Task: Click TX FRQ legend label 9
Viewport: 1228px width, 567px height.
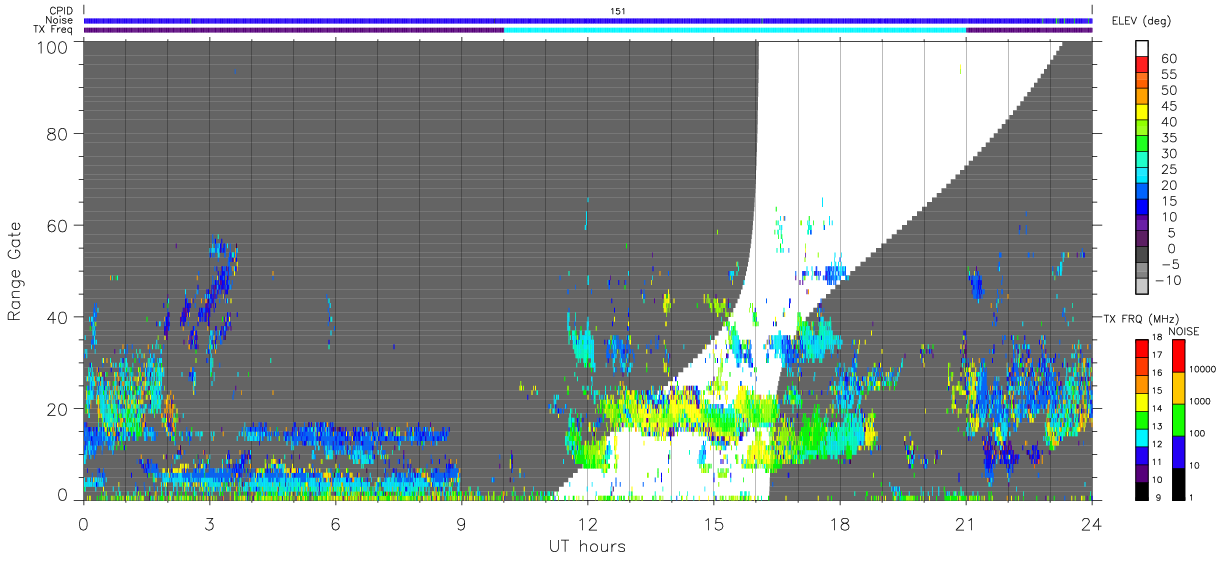Action: pyautogui.click(x=1159, y=497)
